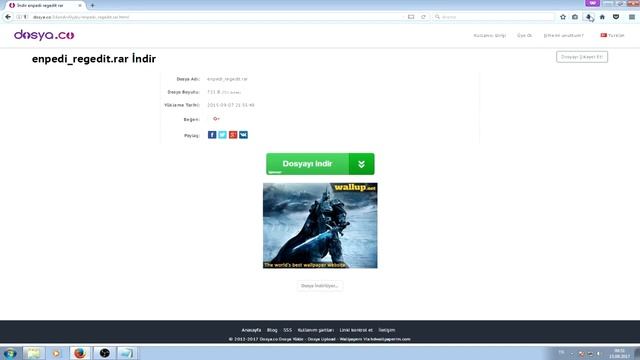Click the Pocket icon in toolbar
This screenshot has height=360, width=640.
click(x=616, y=17)
